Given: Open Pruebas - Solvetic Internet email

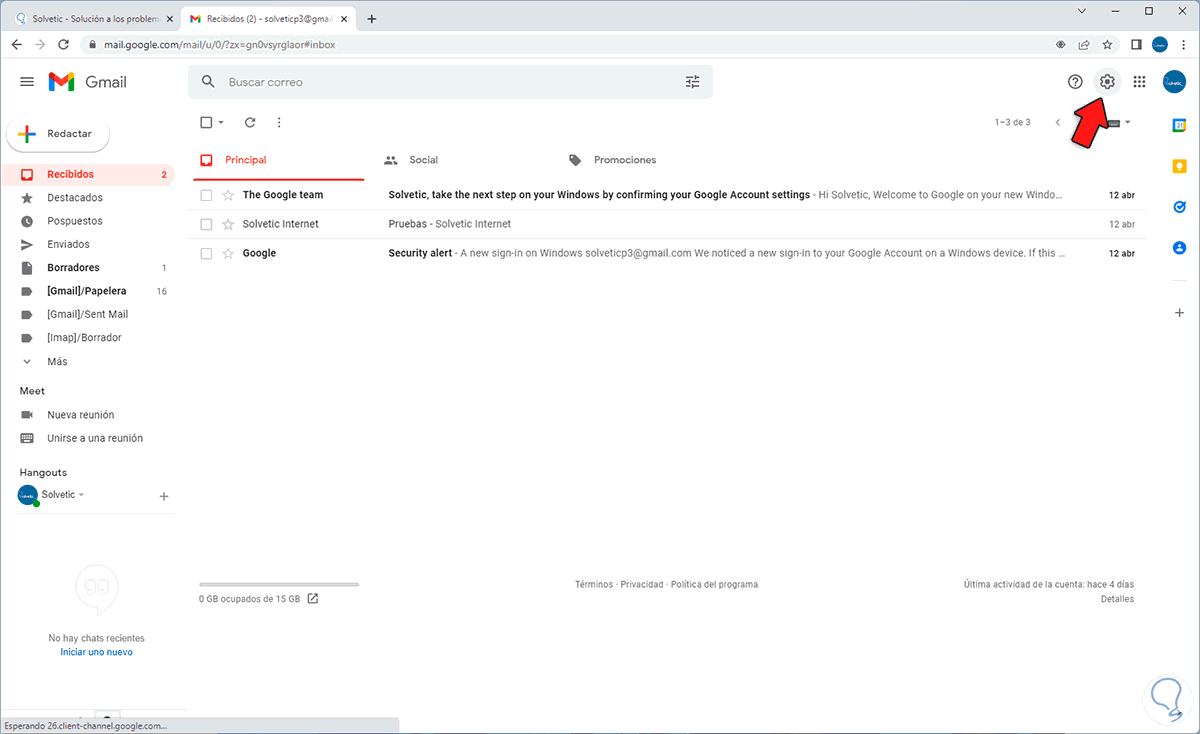Looking at the screenshot, I should (449, 224).
